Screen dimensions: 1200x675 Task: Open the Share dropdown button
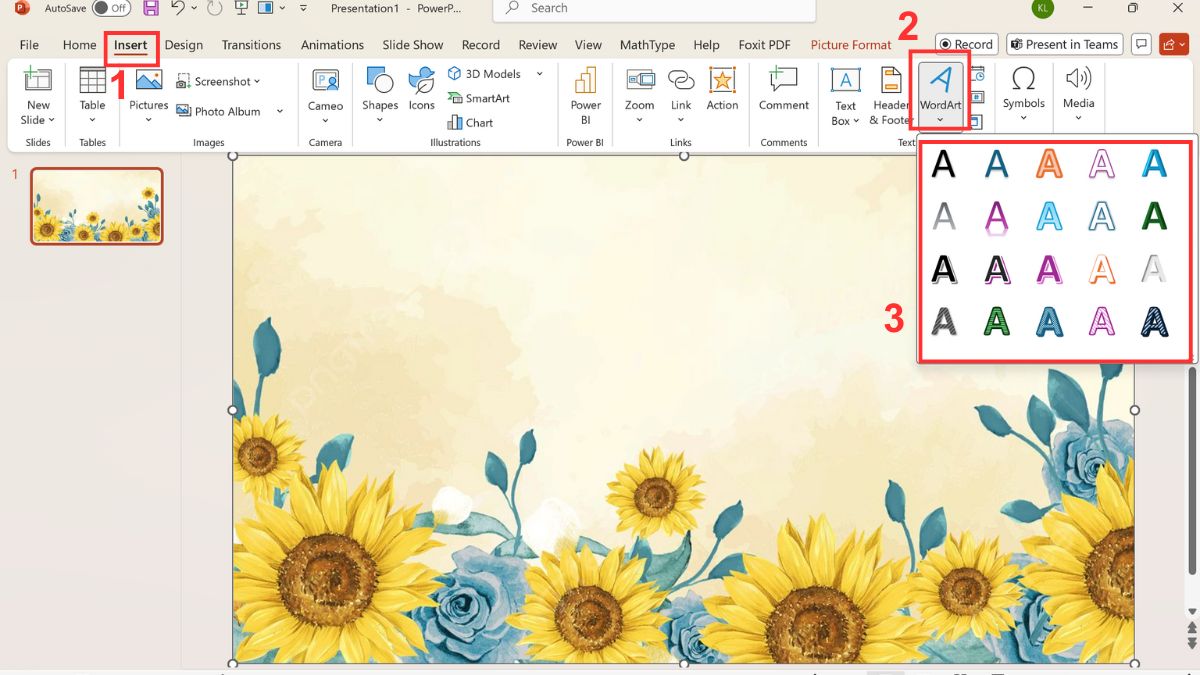1174,44
